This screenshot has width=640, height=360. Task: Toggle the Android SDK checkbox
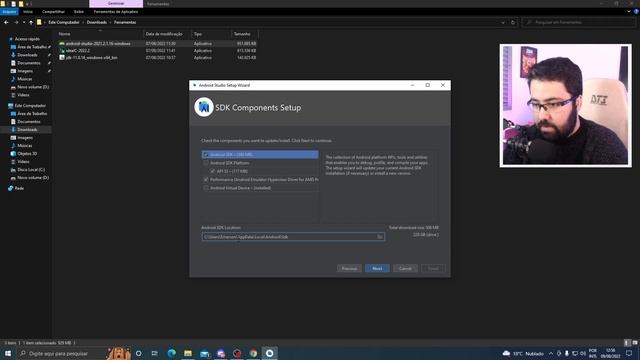(x=206, y=155)
